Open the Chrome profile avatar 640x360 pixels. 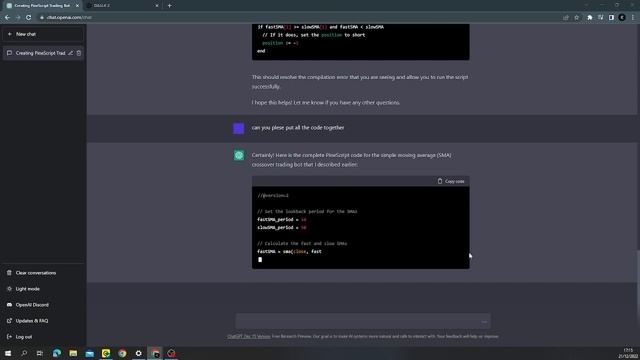[622, 17]
